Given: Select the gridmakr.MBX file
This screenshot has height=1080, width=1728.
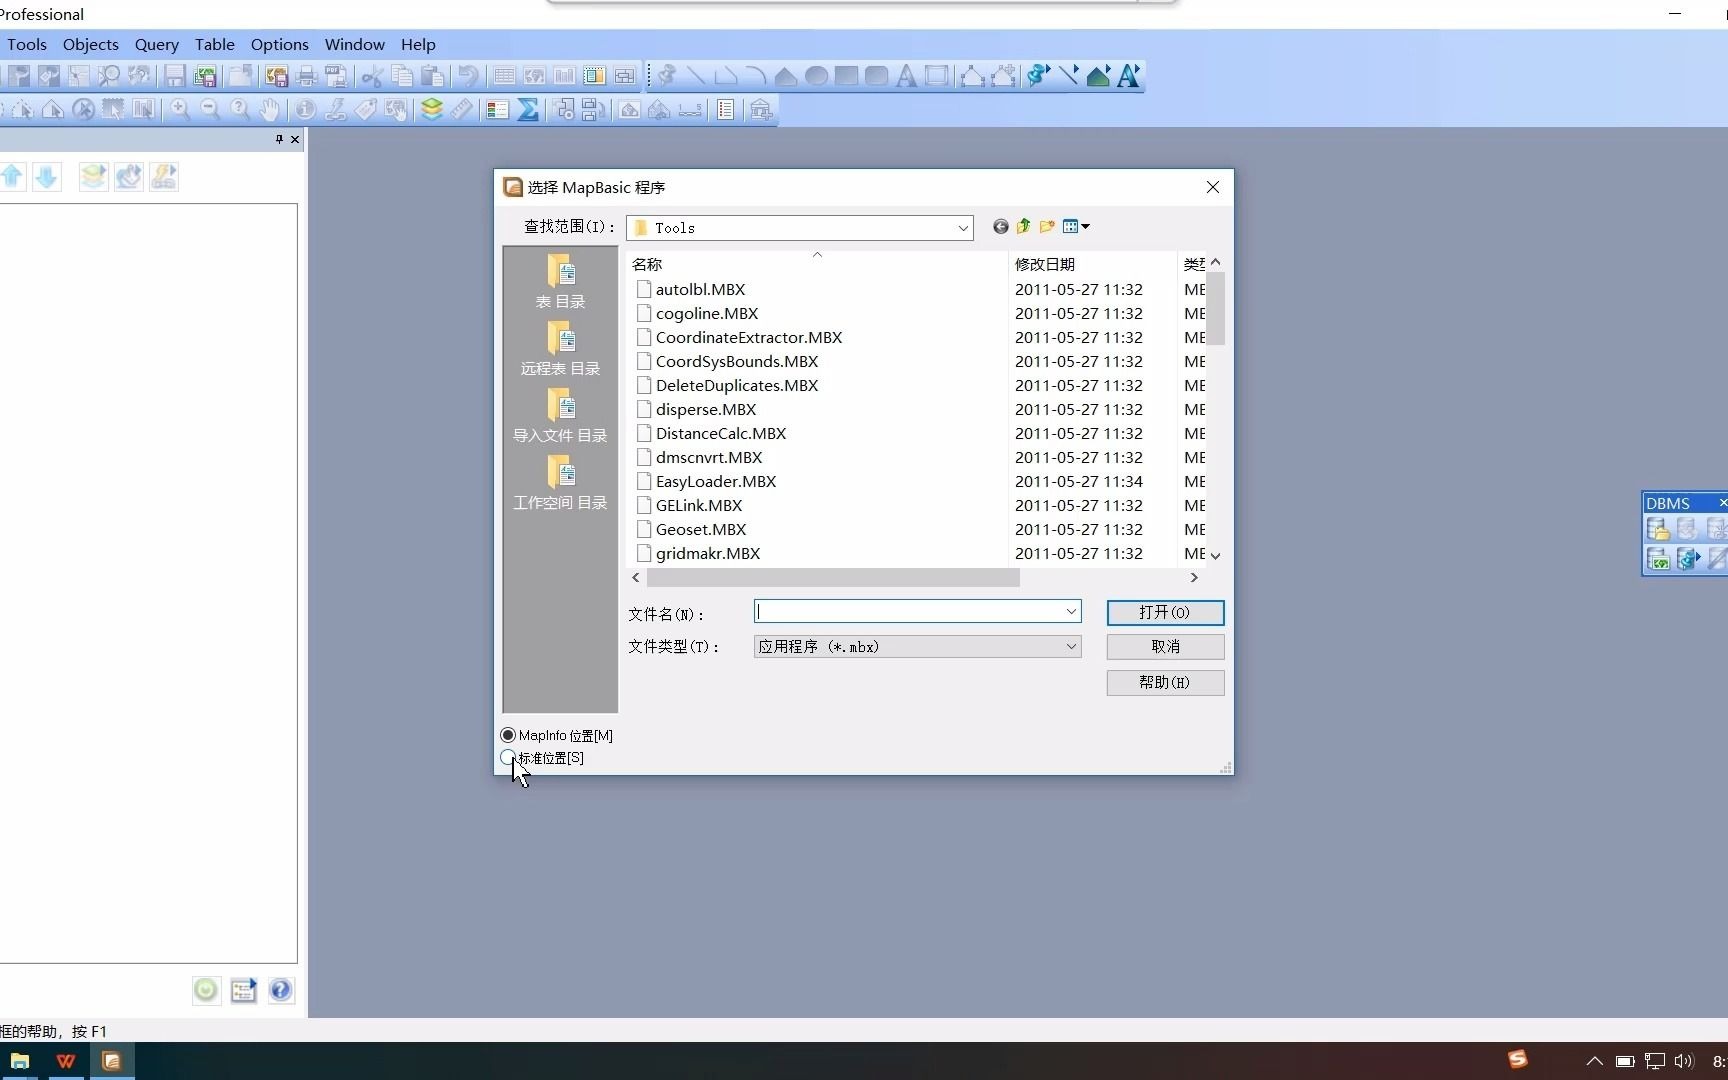Looking at the screenshot, I should click(x=708, y=553).
